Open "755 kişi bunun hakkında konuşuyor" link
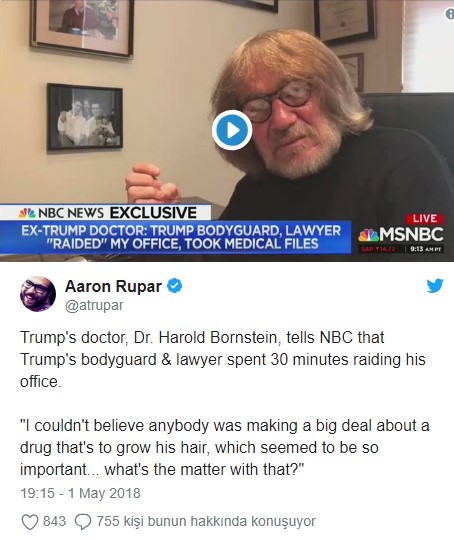 click(206, 521)
